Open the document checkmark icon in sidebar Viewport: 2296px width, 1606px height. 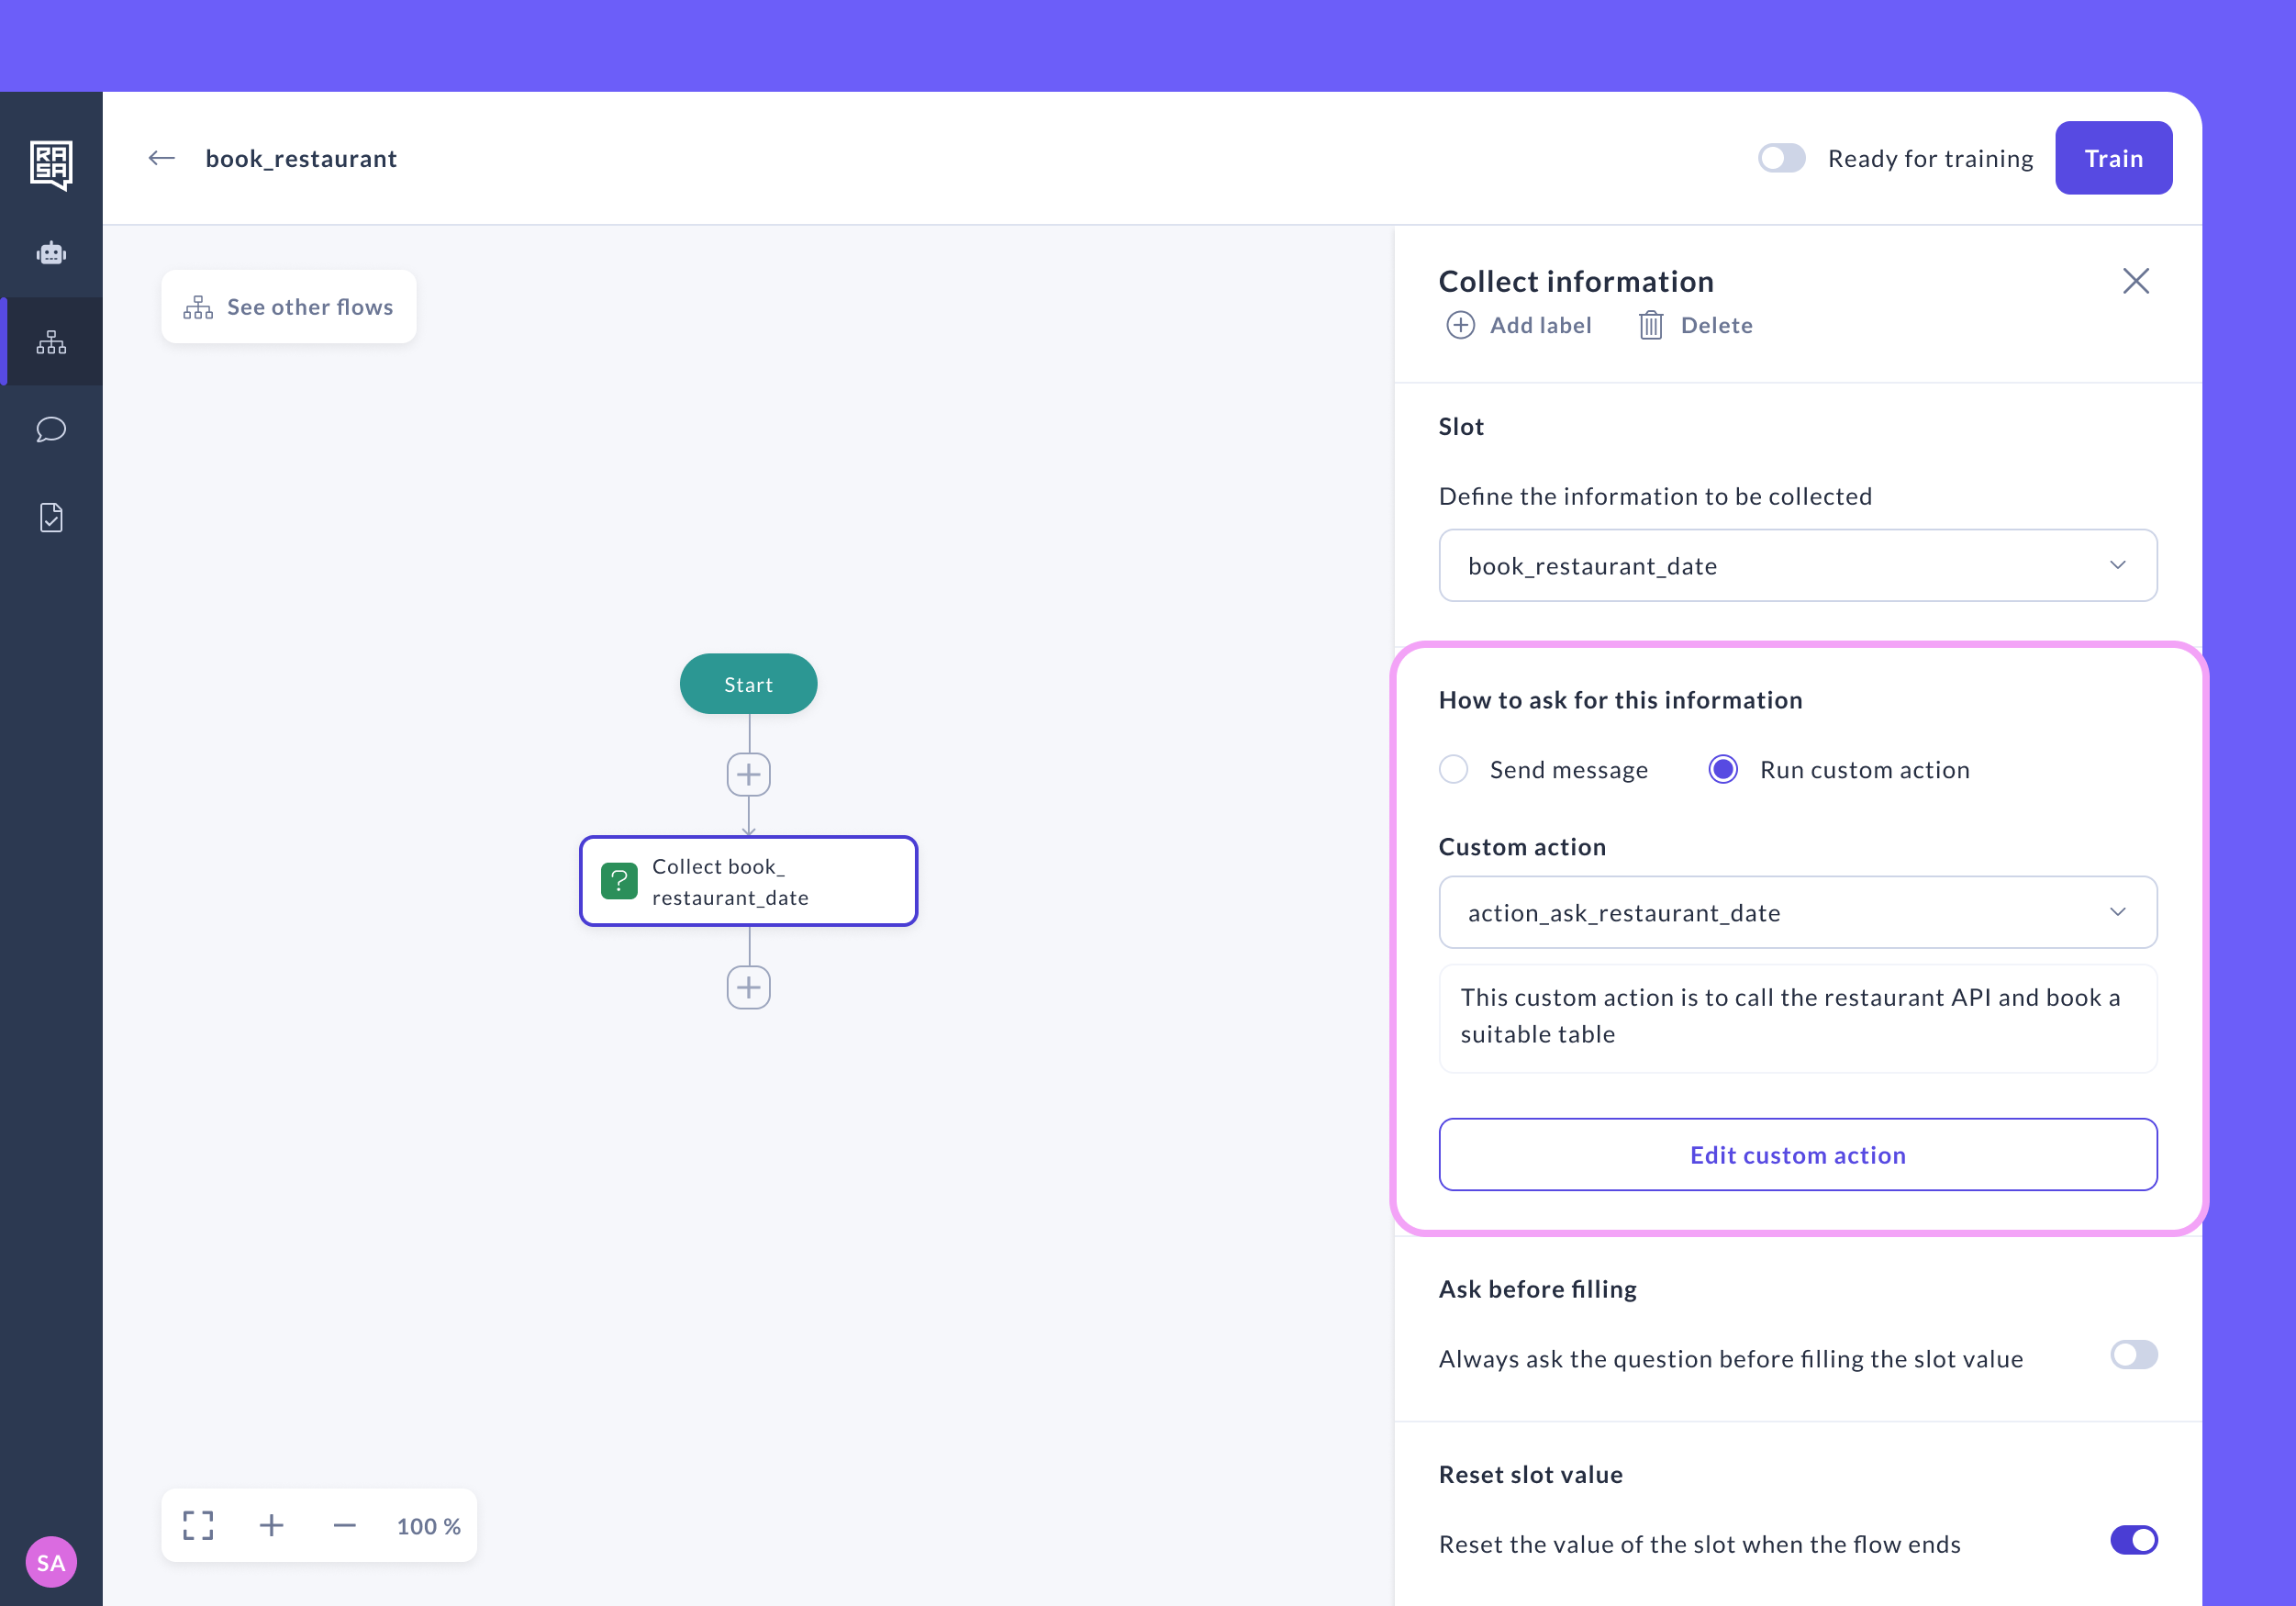pyautogui.click(x=51, y=518)
